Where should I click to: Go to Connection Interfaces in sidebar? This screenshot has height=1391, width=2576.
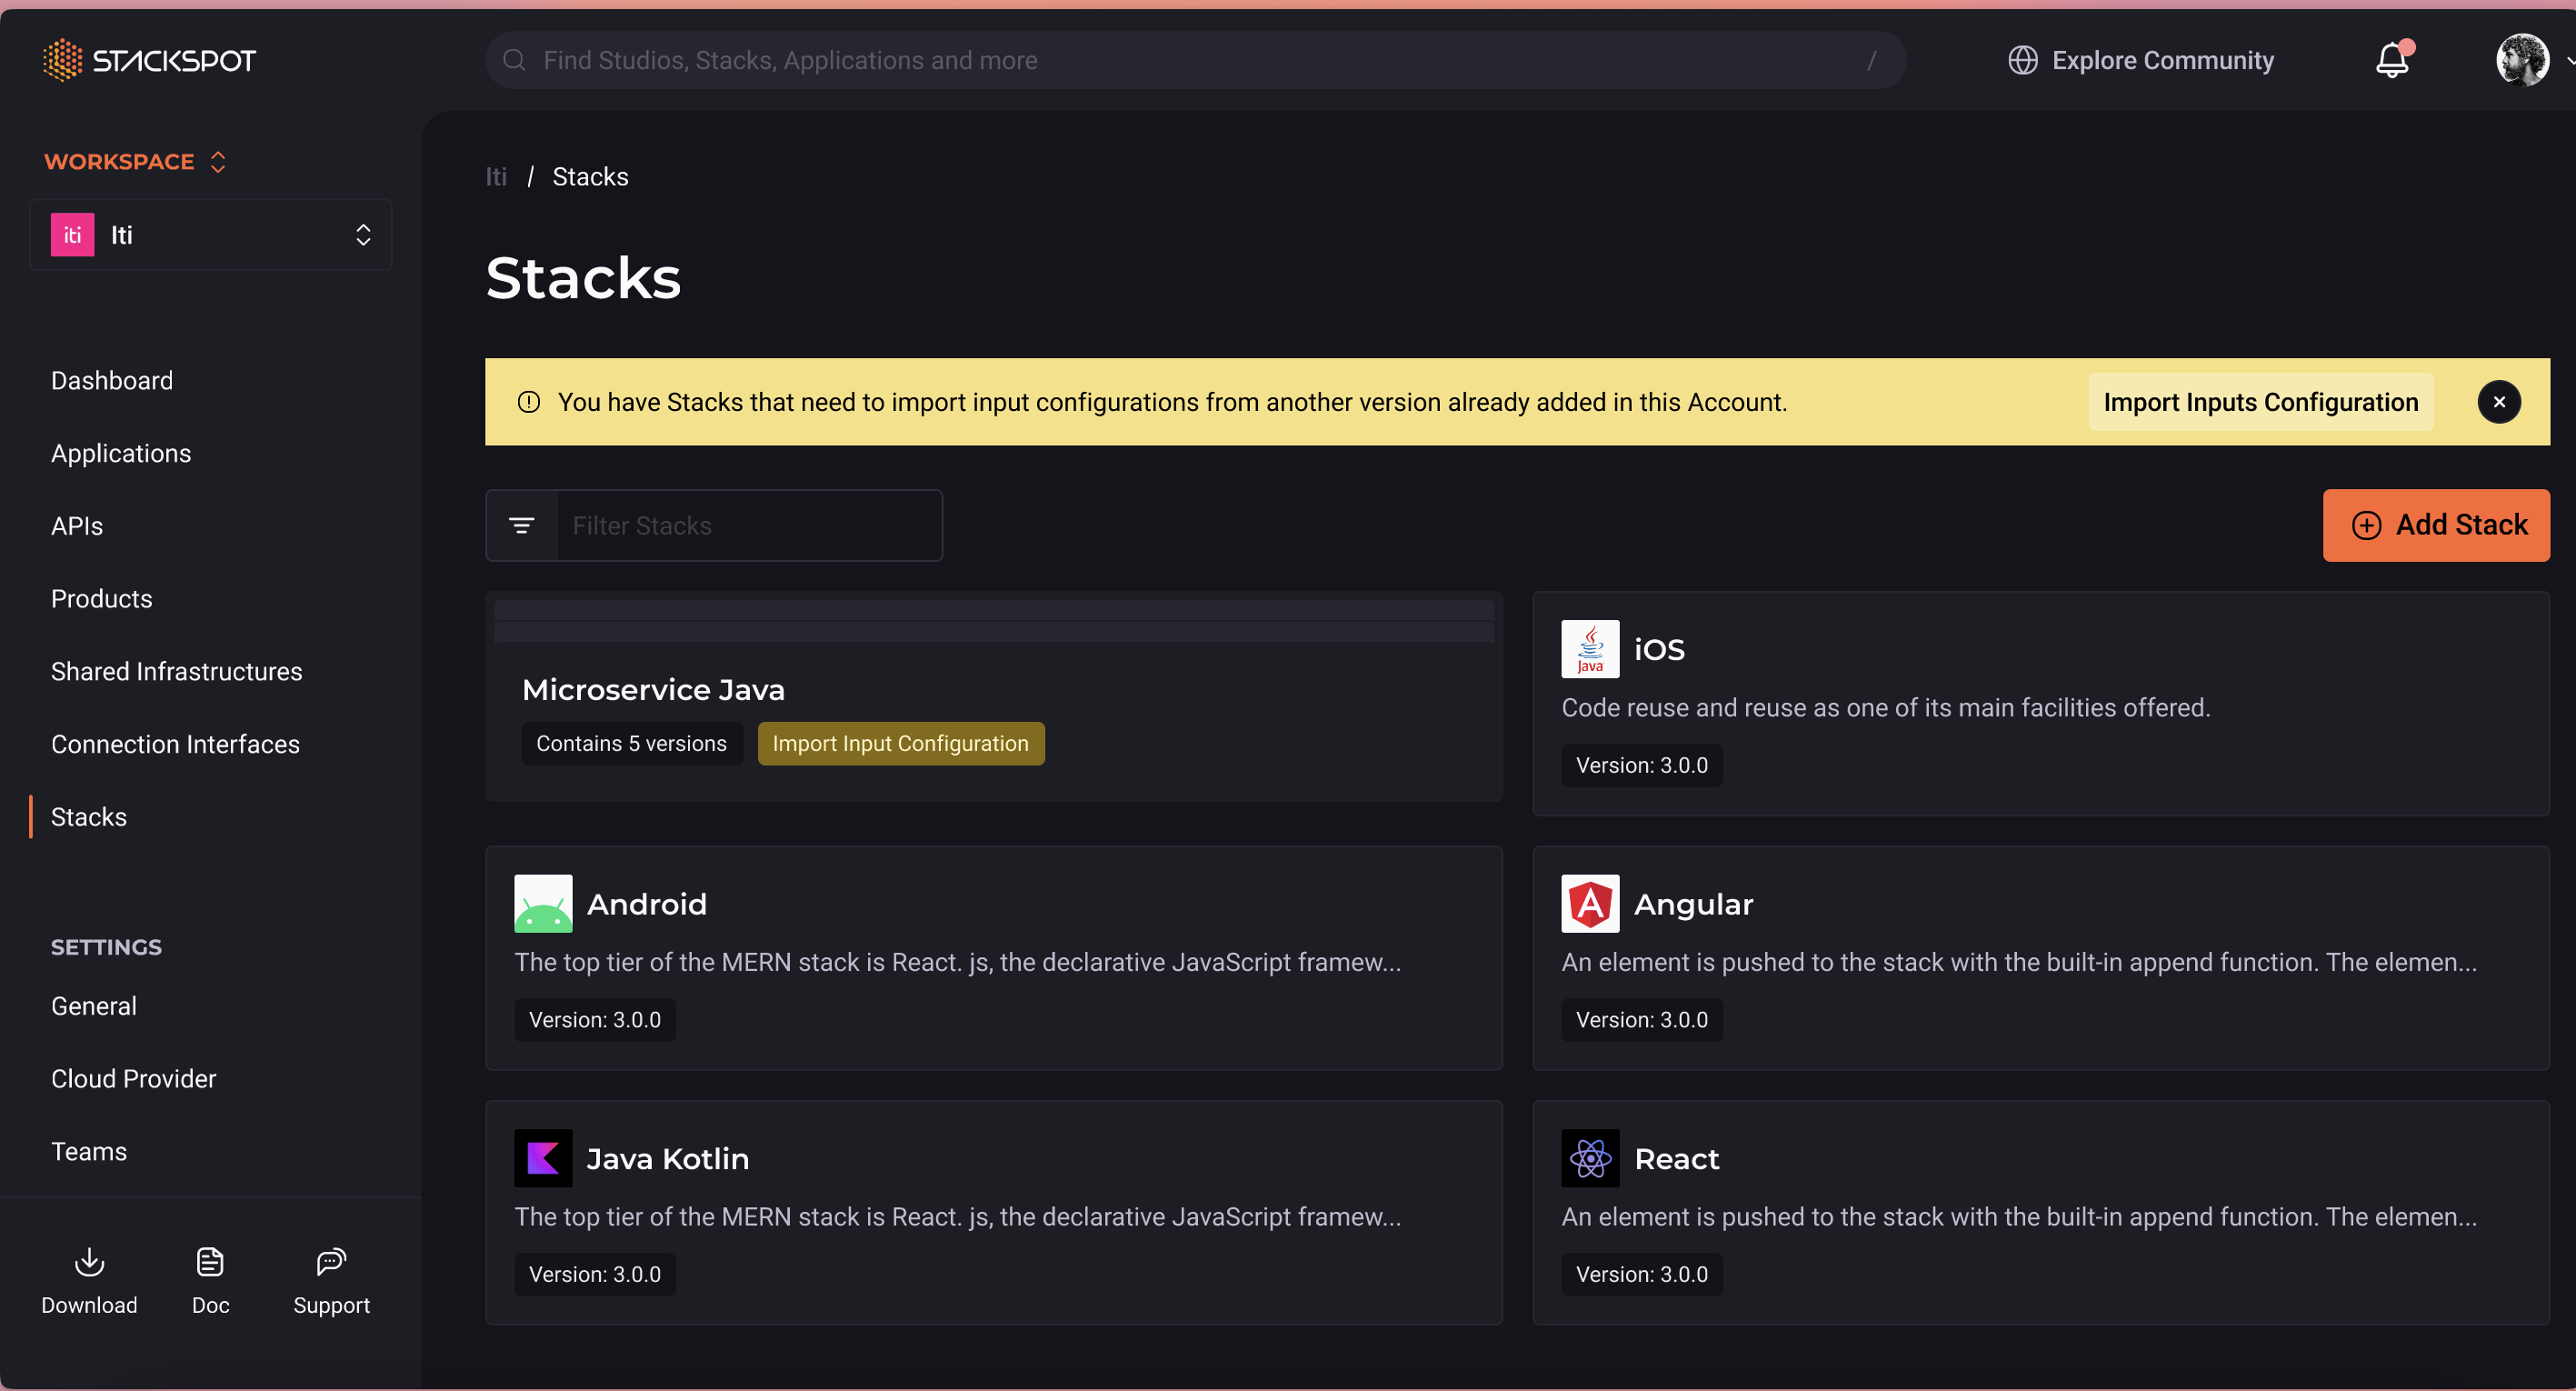click(x=175, y=744)
